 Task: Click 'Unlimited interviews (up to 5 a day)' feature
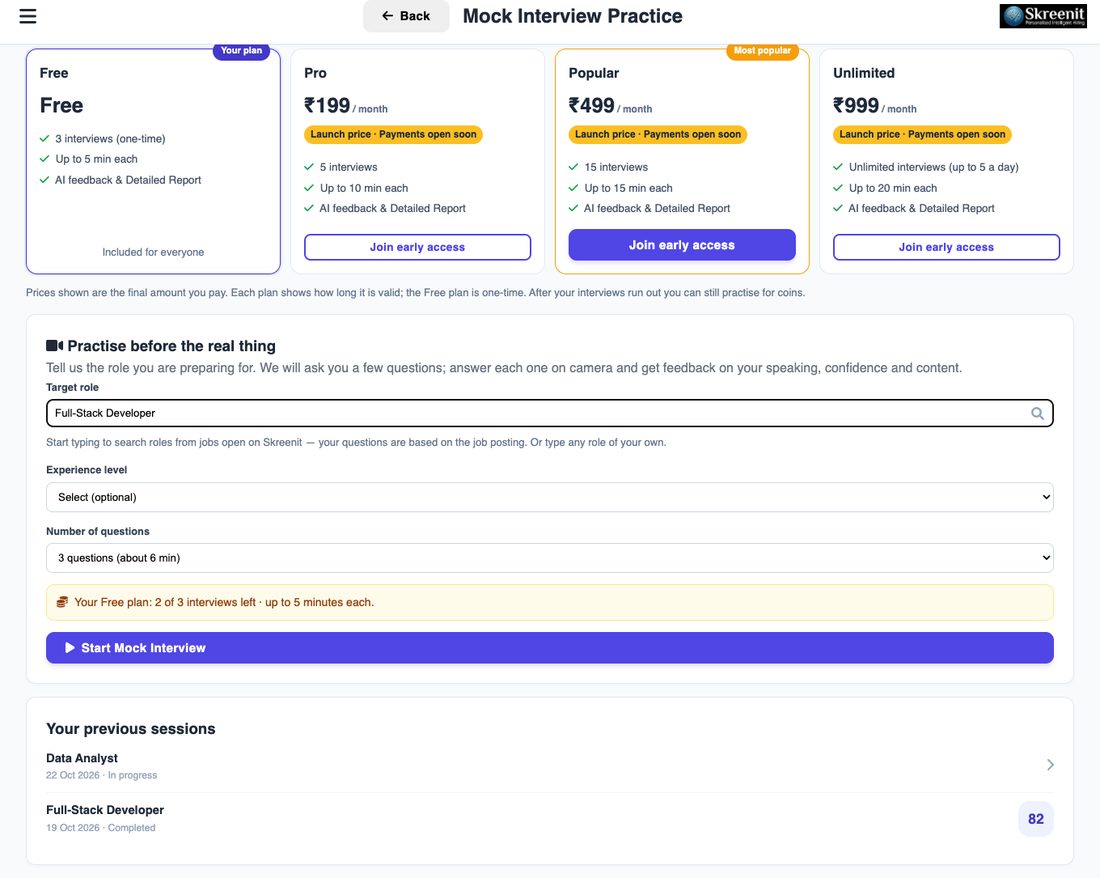934,168
